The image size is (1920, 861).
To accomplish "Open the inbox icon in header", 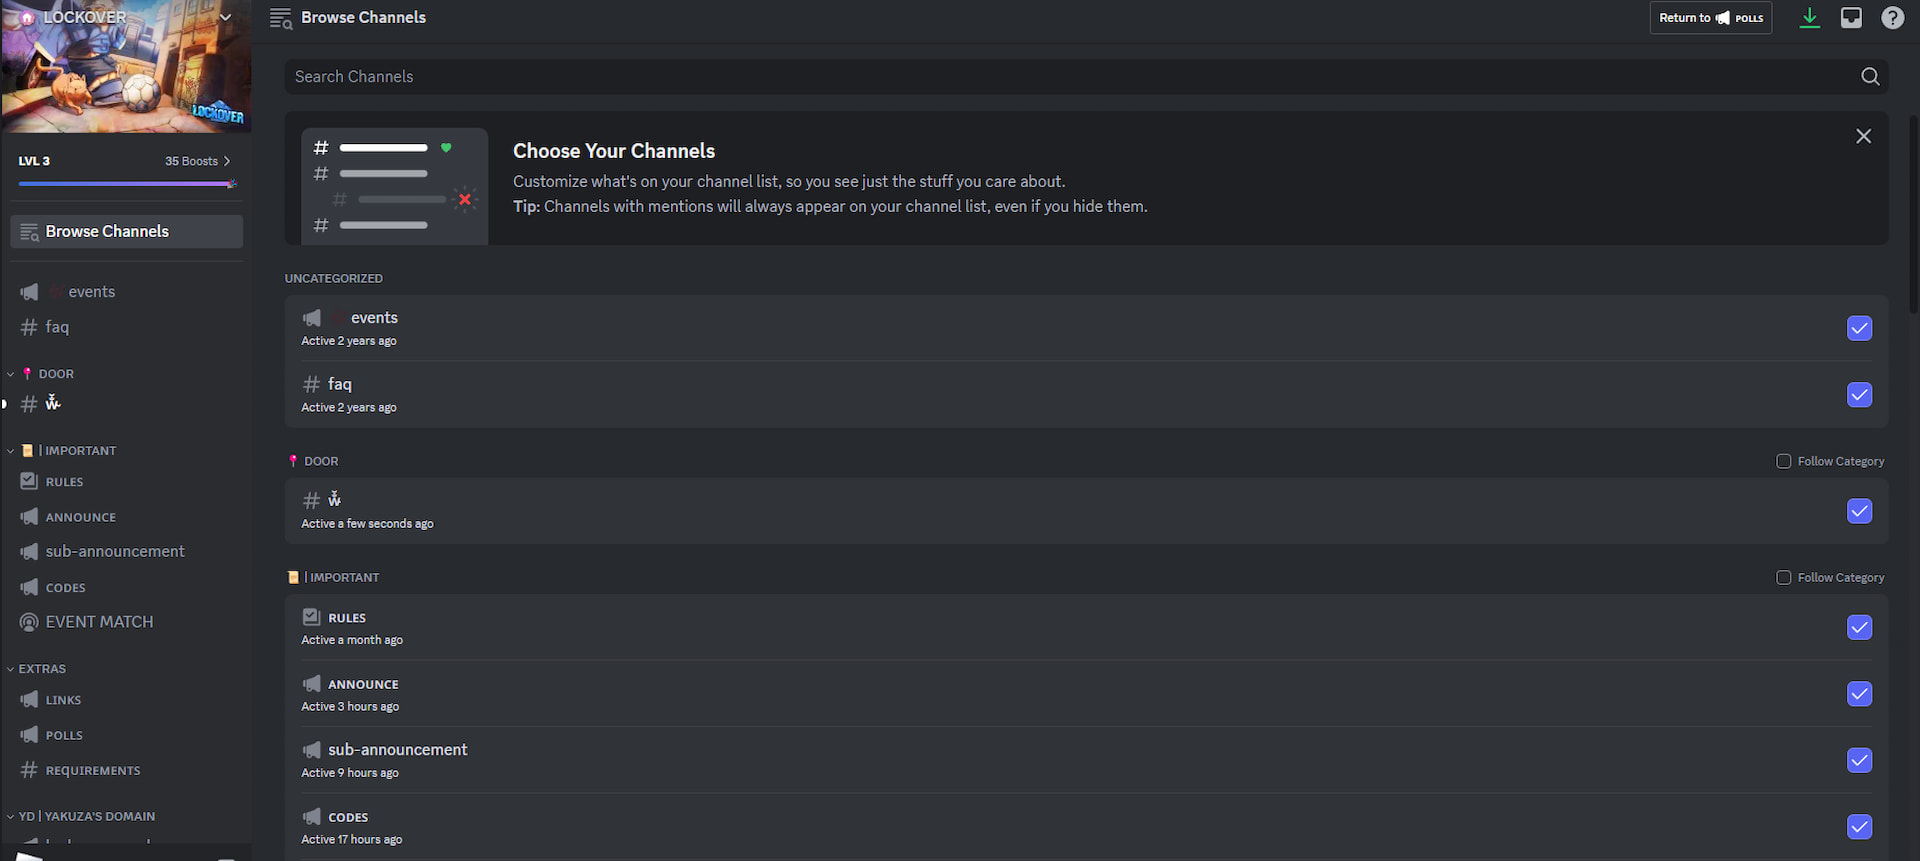I will [1851, 18].
